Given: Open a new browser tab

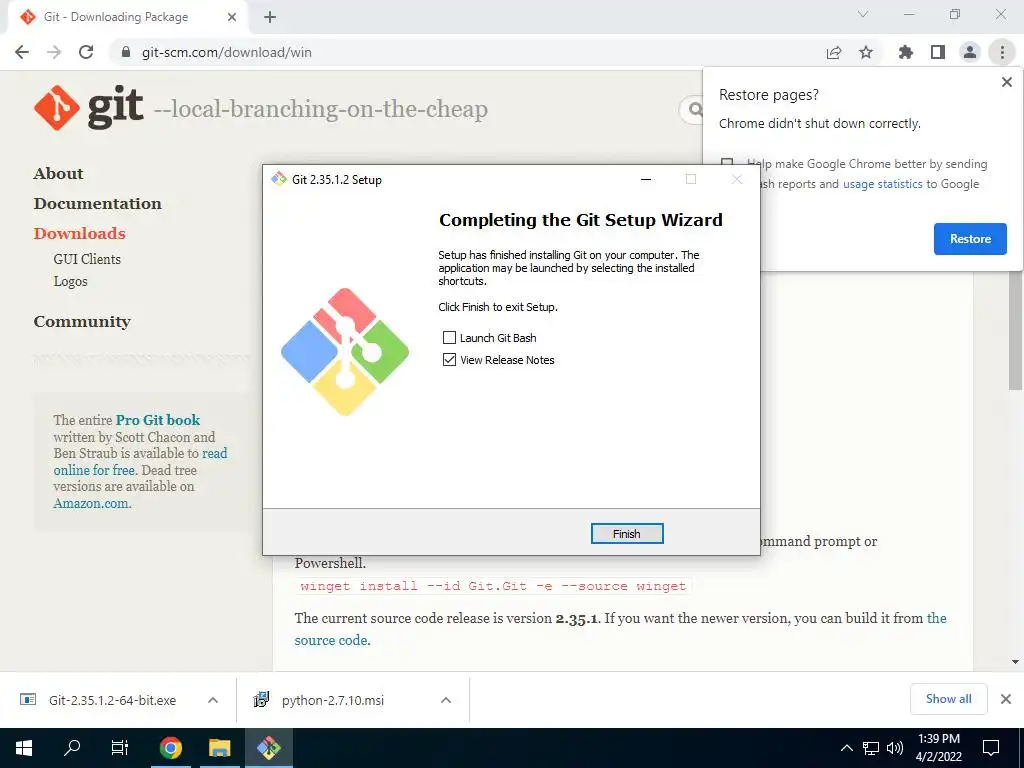Looking at the screenshot, I should tap(270, 17).
